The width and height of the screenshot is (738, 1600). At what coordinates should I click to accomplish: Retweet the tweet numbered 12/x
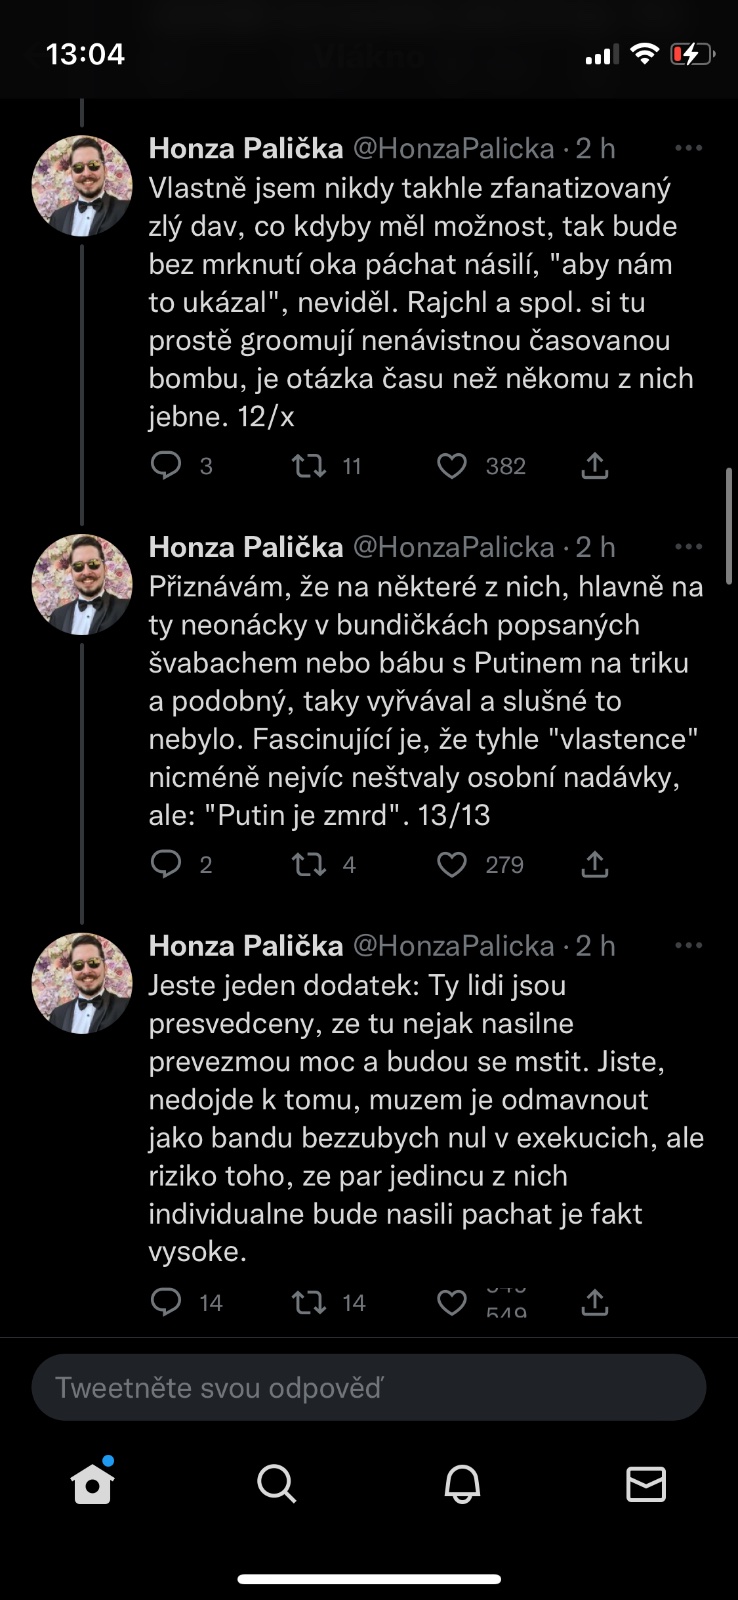click(x=309, y=466)
